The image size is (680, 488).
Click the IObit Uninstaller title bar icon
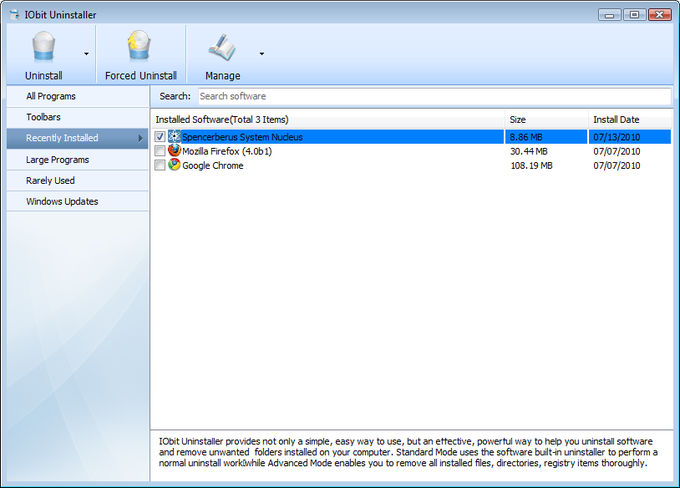click(x=14, y=14)
